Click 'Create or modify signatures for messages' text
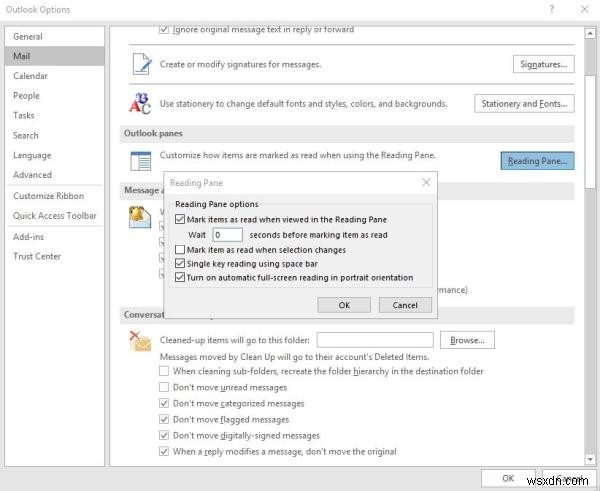Image resolution: width=600 pixels, height=491 pixels. point(240,64)
